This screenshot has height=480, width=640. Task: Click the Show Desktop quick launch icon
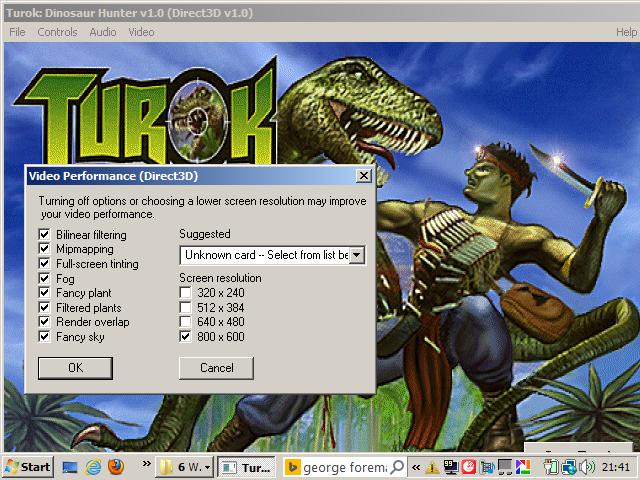(71, 467)
